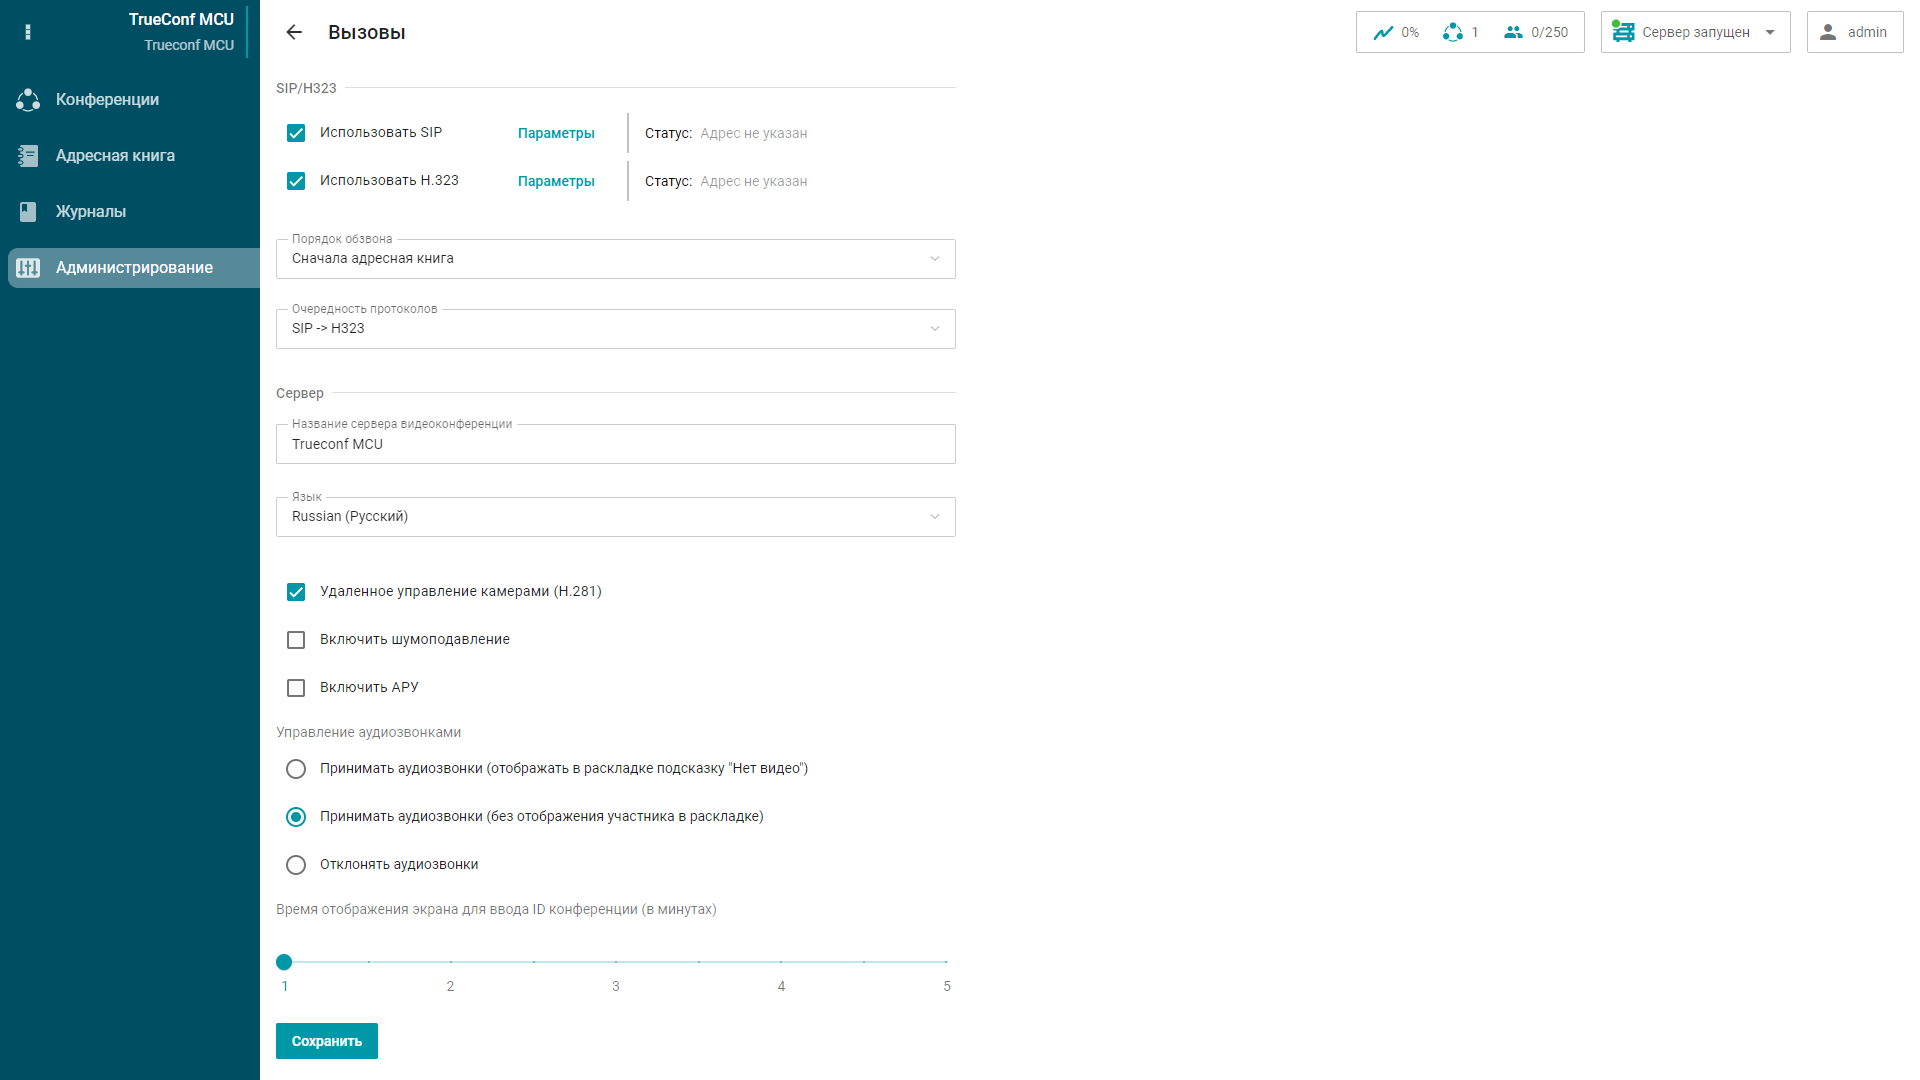Enable the Включить шумоподавление checkbox
The image size is (1920, 1080).
pos(296,640)
